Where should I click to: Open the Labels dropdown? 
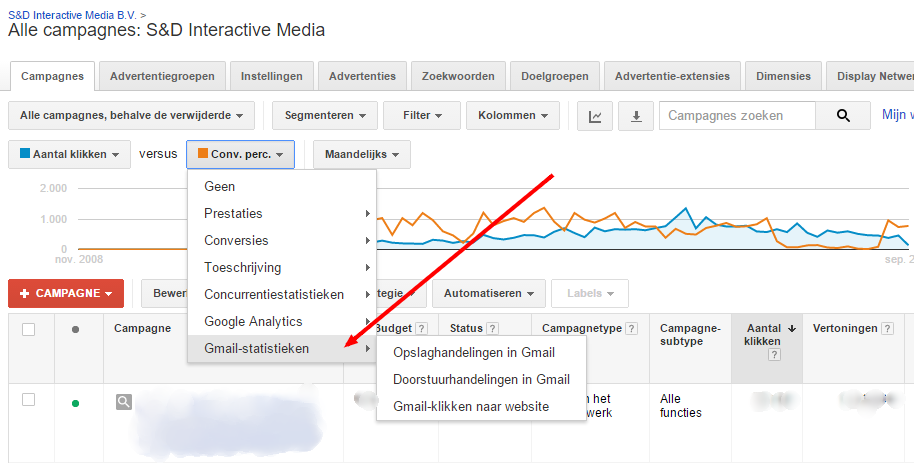coord(590,293)
